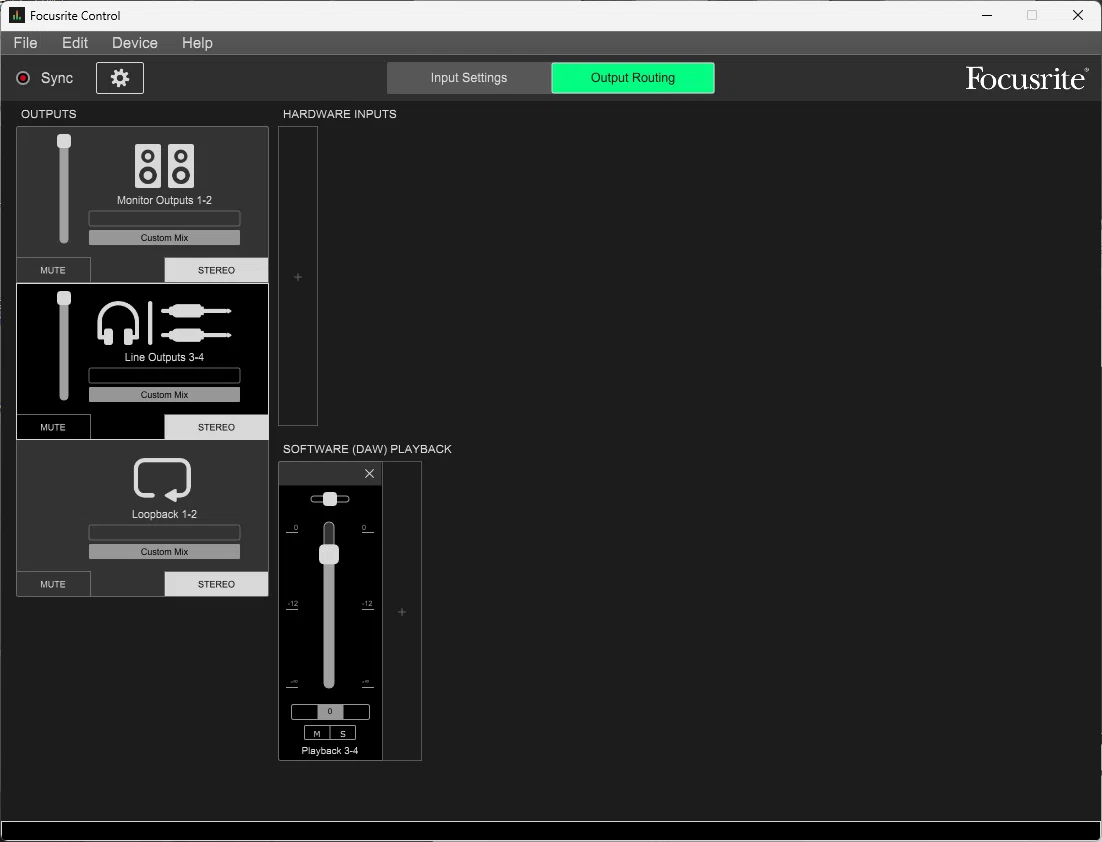Mute Loopback 1-2 output
The image size is (1102, 842).
click(53, 584)
